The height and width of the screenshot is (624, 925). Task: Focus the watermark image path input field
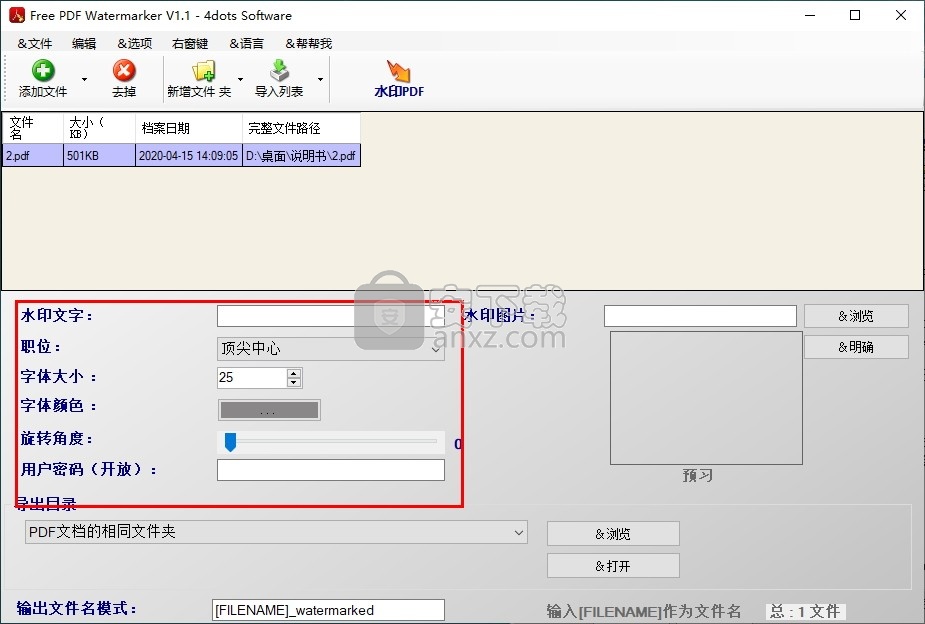point(700,316)
